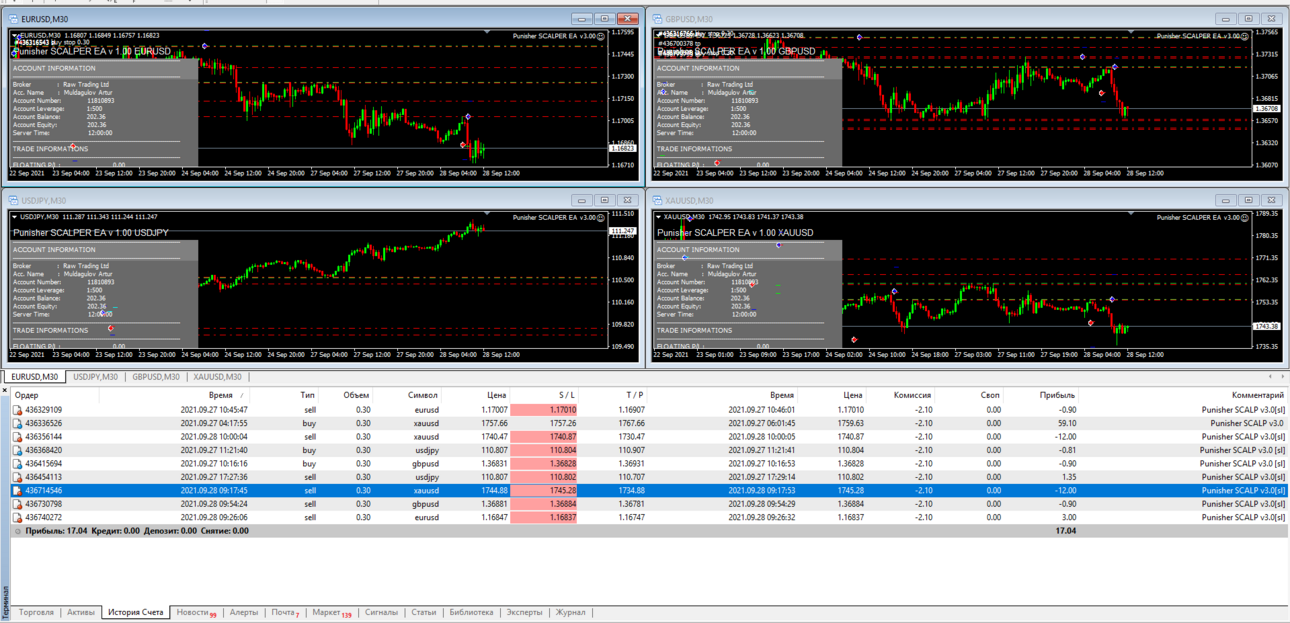Screen dimensions: 1290x623
Task: Click the order icon for order 436730798
Action: (x=17, y=504)
